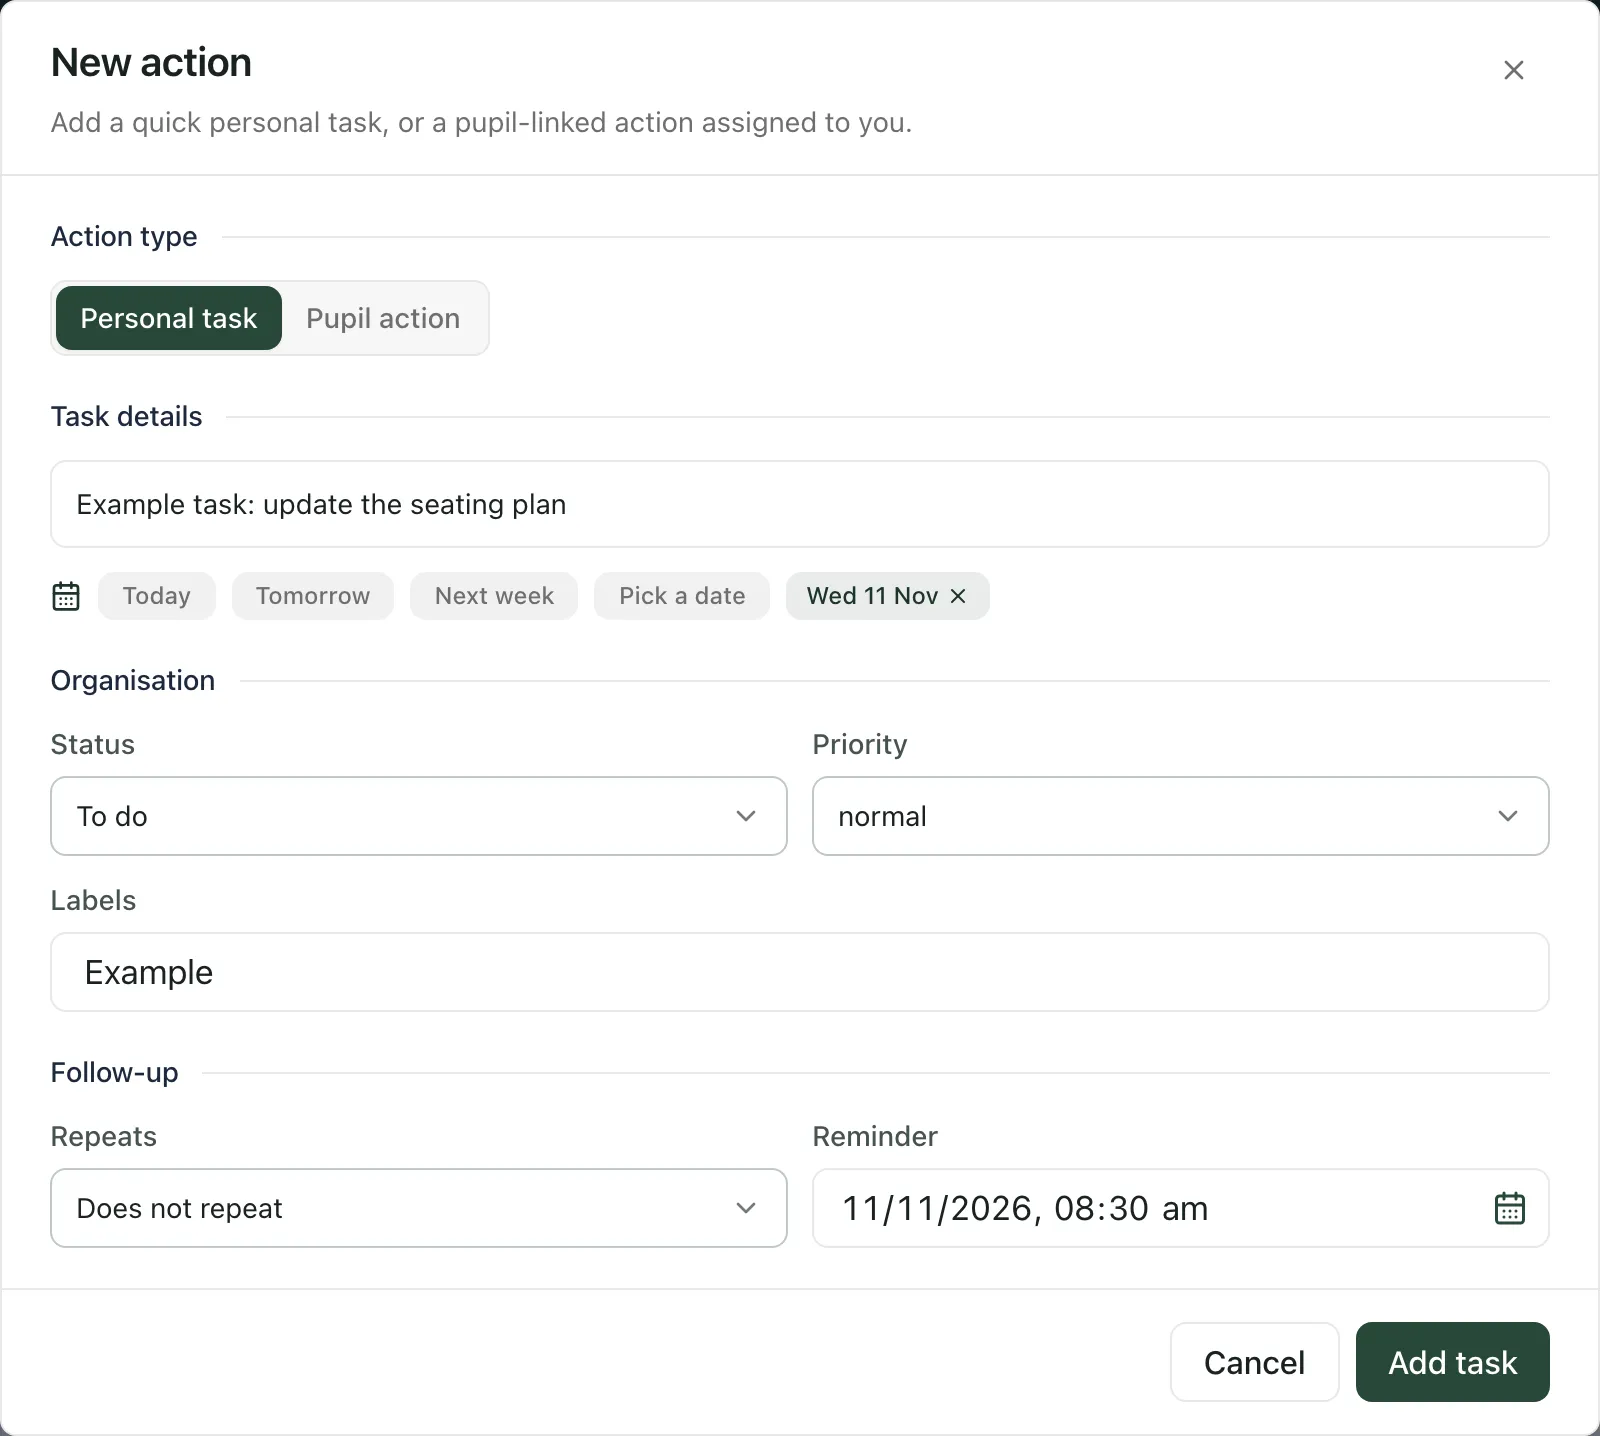Cancel the new action
This screenshot has width=1600, height=1436.
[x=1254, y=1362]
